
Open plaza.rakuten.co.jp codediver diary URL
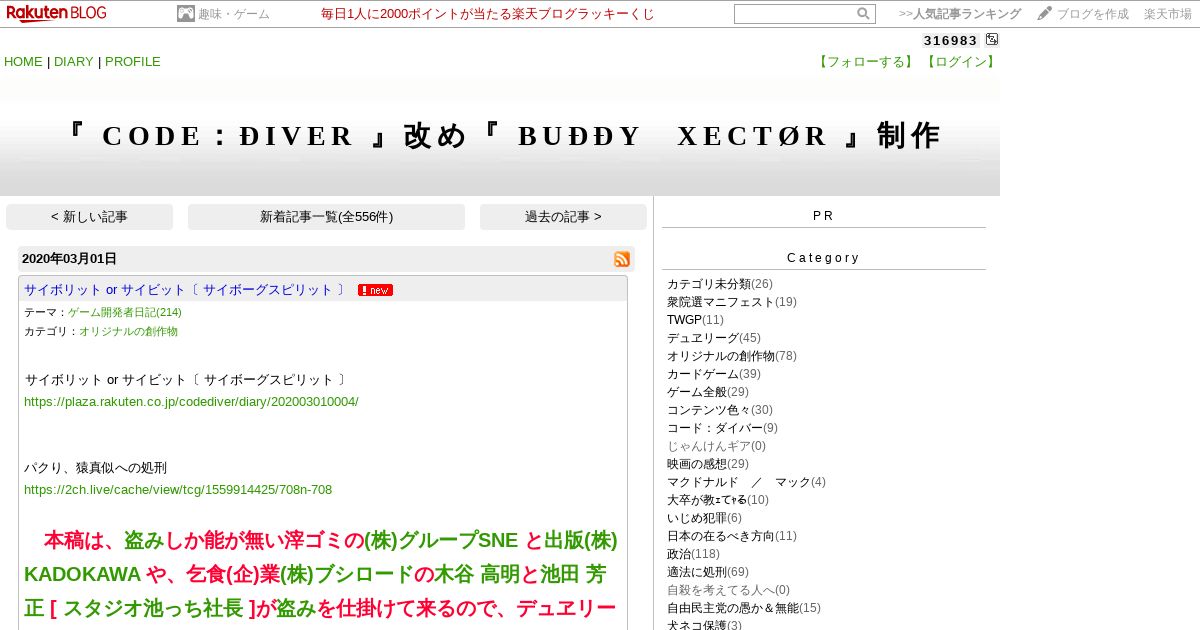coord(191,402)
